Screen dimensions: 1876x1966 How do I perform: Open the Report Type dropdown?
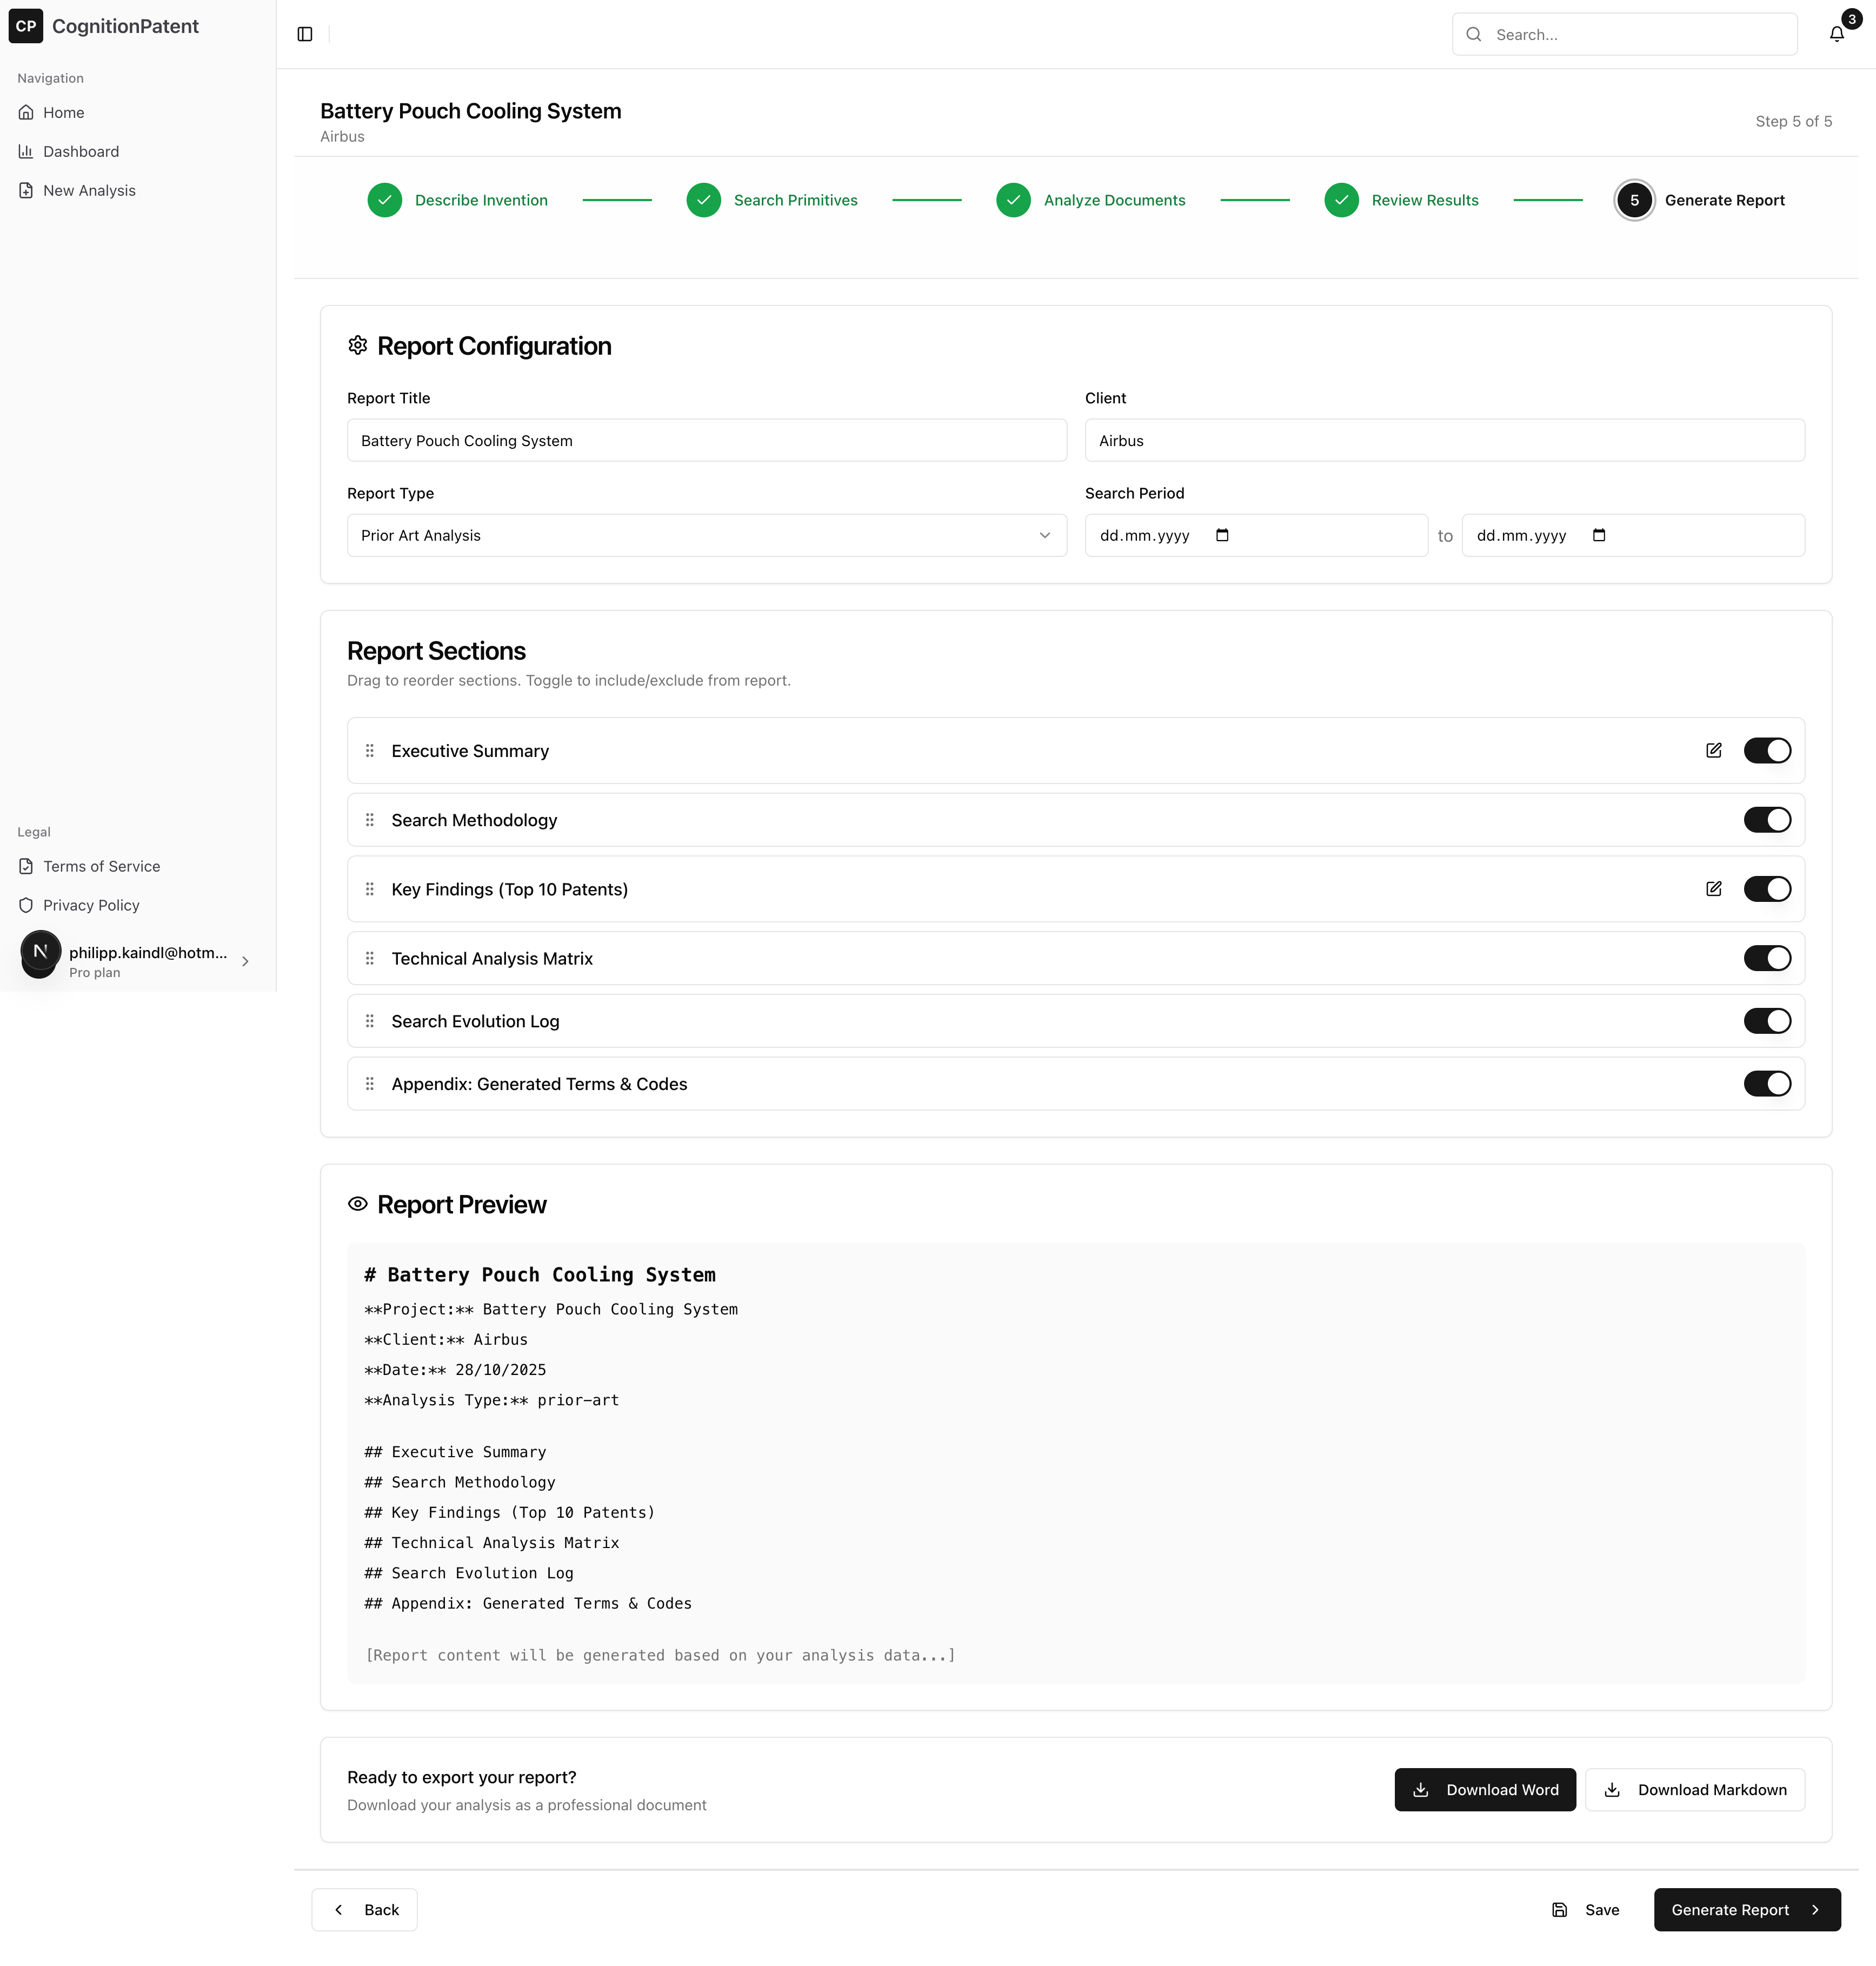coord(706,535)
